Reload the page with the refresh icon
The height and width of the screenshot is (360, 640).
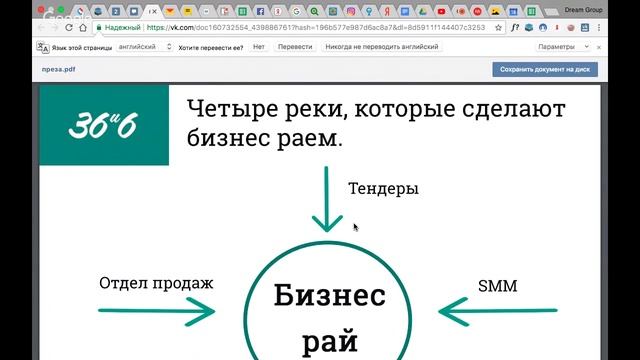69,27
